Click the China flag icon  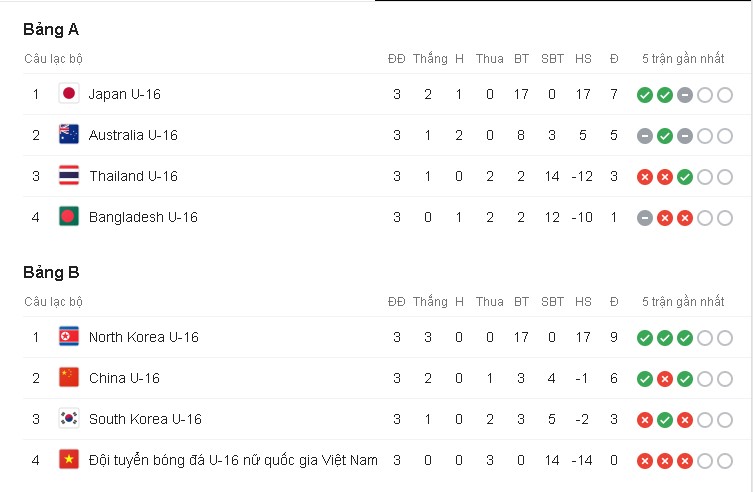click(69, 378)
